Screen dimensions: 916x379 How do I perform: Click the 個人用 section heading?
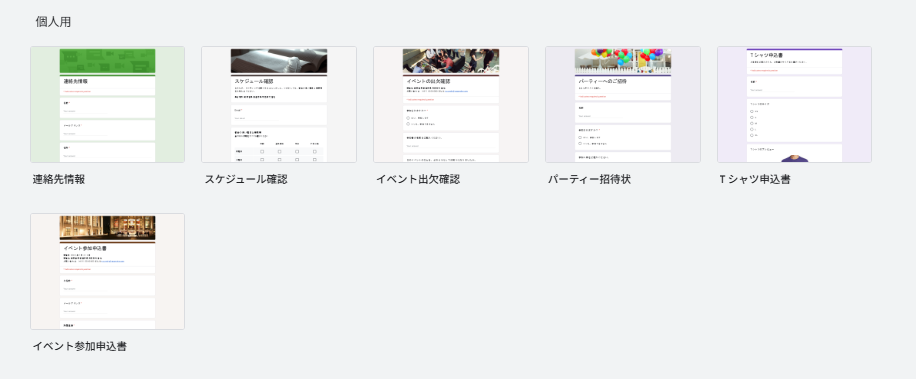click(x=53, y=22)
